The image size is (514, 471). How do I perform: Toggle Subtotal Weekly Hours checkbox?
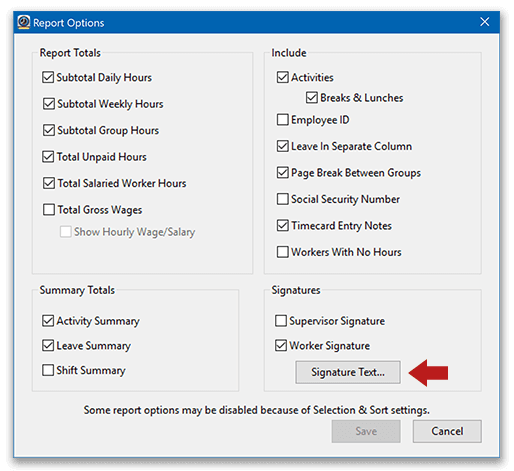(49, 104)
